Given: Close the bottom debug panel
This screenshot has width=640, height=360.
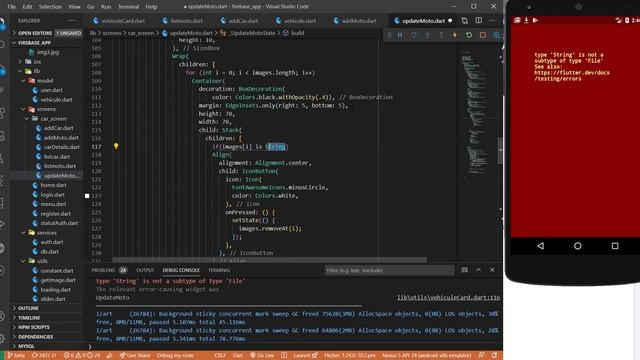Looking at the screenshot, I should point(492,270).
